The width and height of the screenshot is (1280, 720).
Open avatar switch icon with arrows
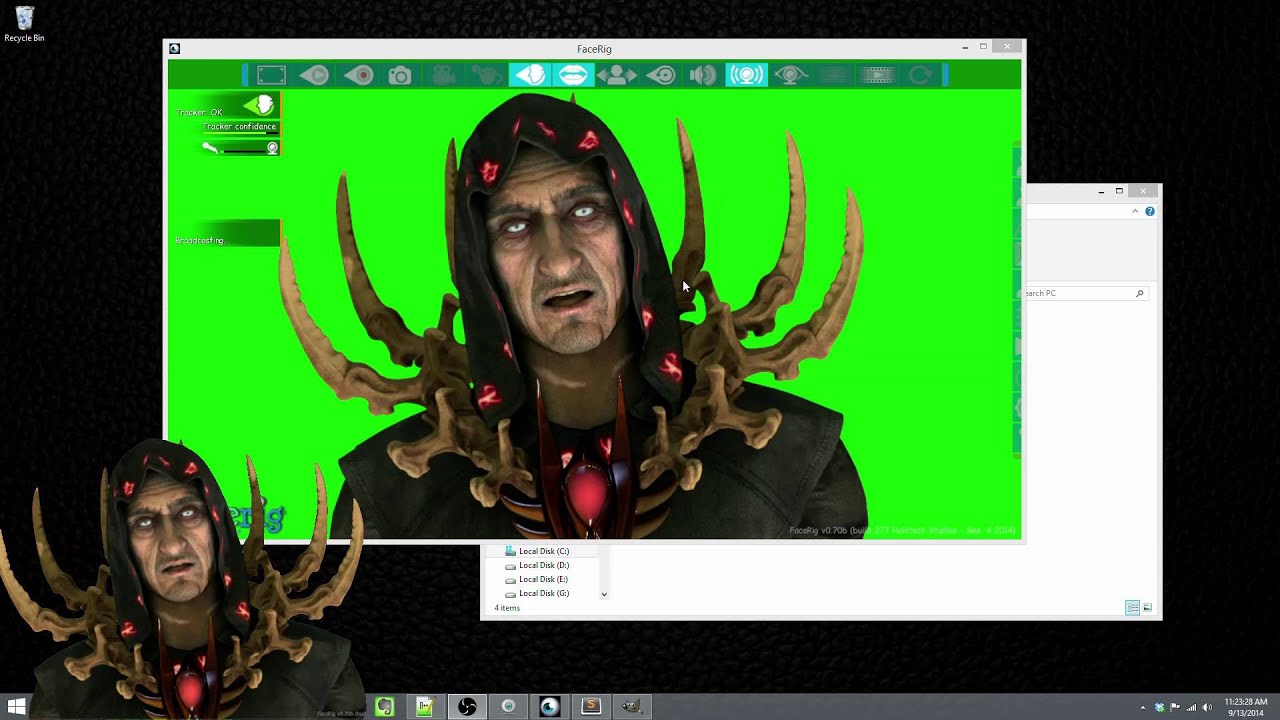[617, 75]
